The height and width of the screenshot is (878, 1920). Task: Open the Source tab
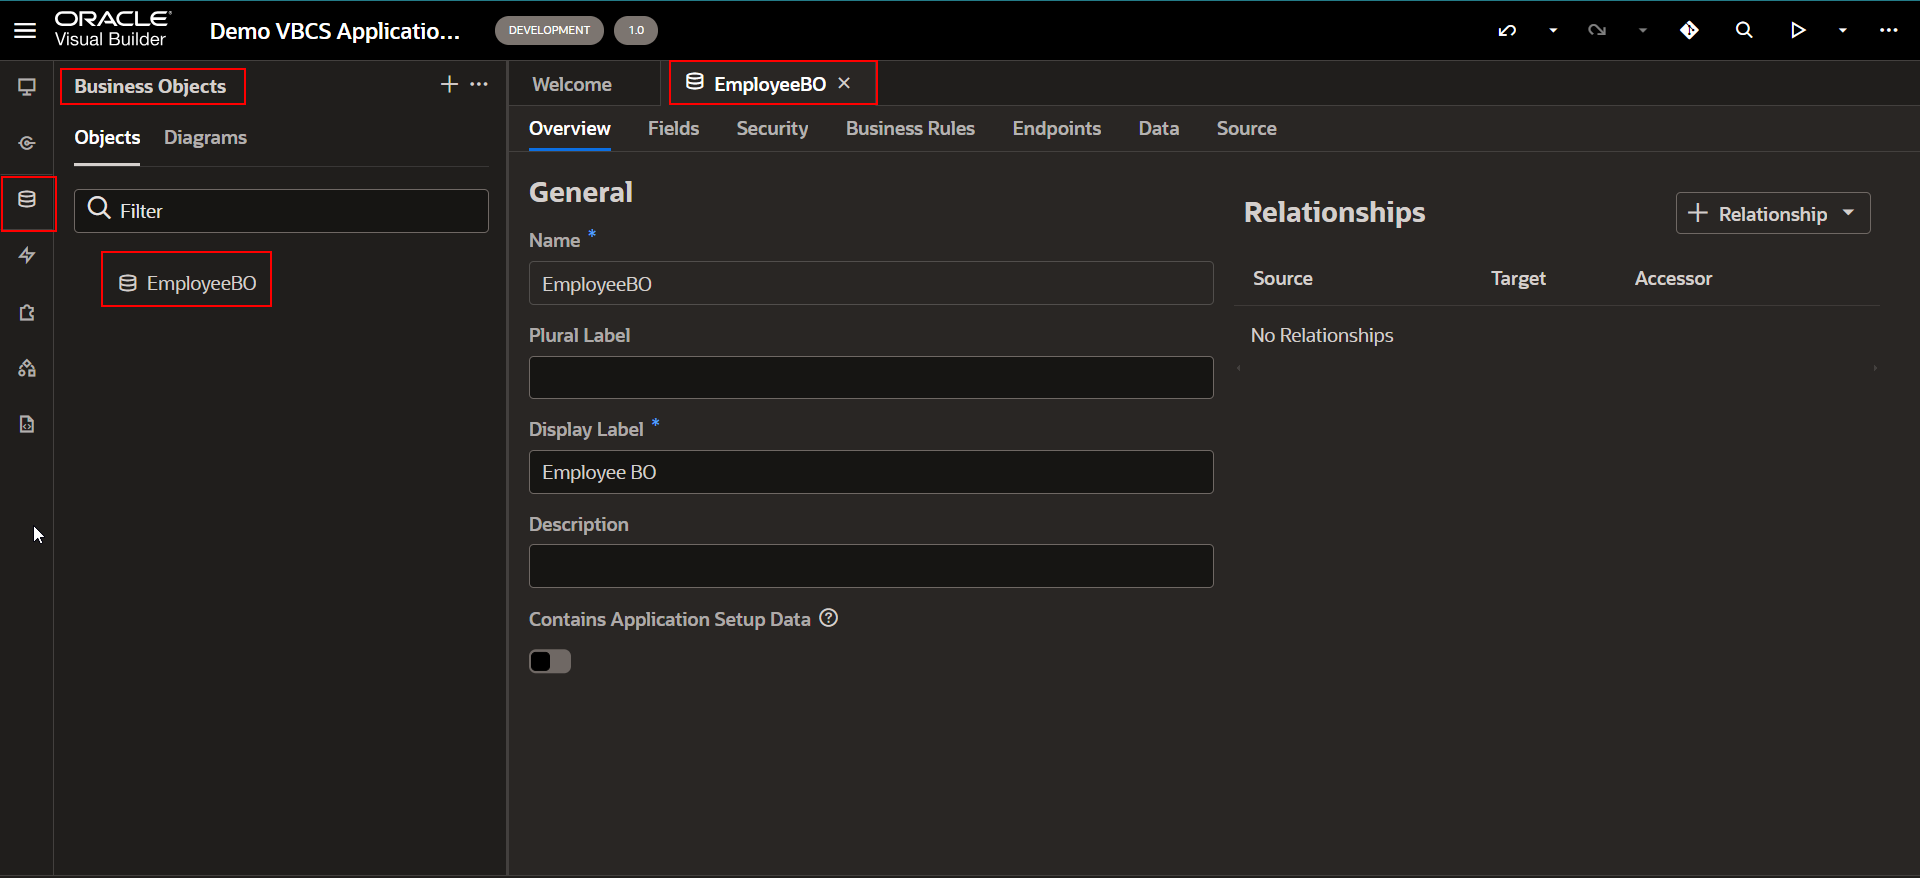pyautogui.click(x=1246, y=128)
